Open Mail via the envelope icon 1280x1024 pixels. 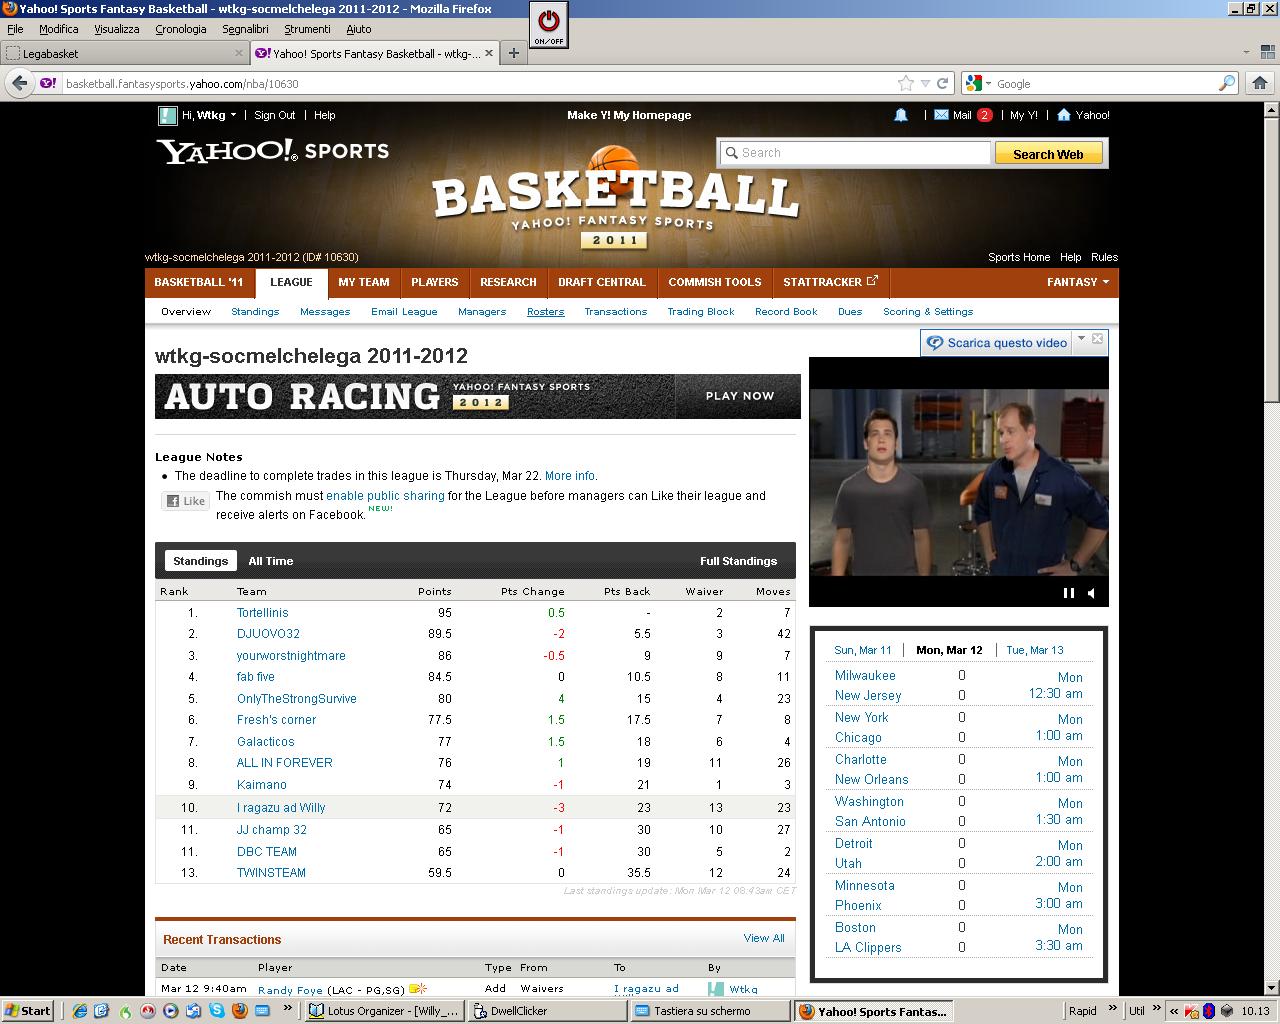941,115
